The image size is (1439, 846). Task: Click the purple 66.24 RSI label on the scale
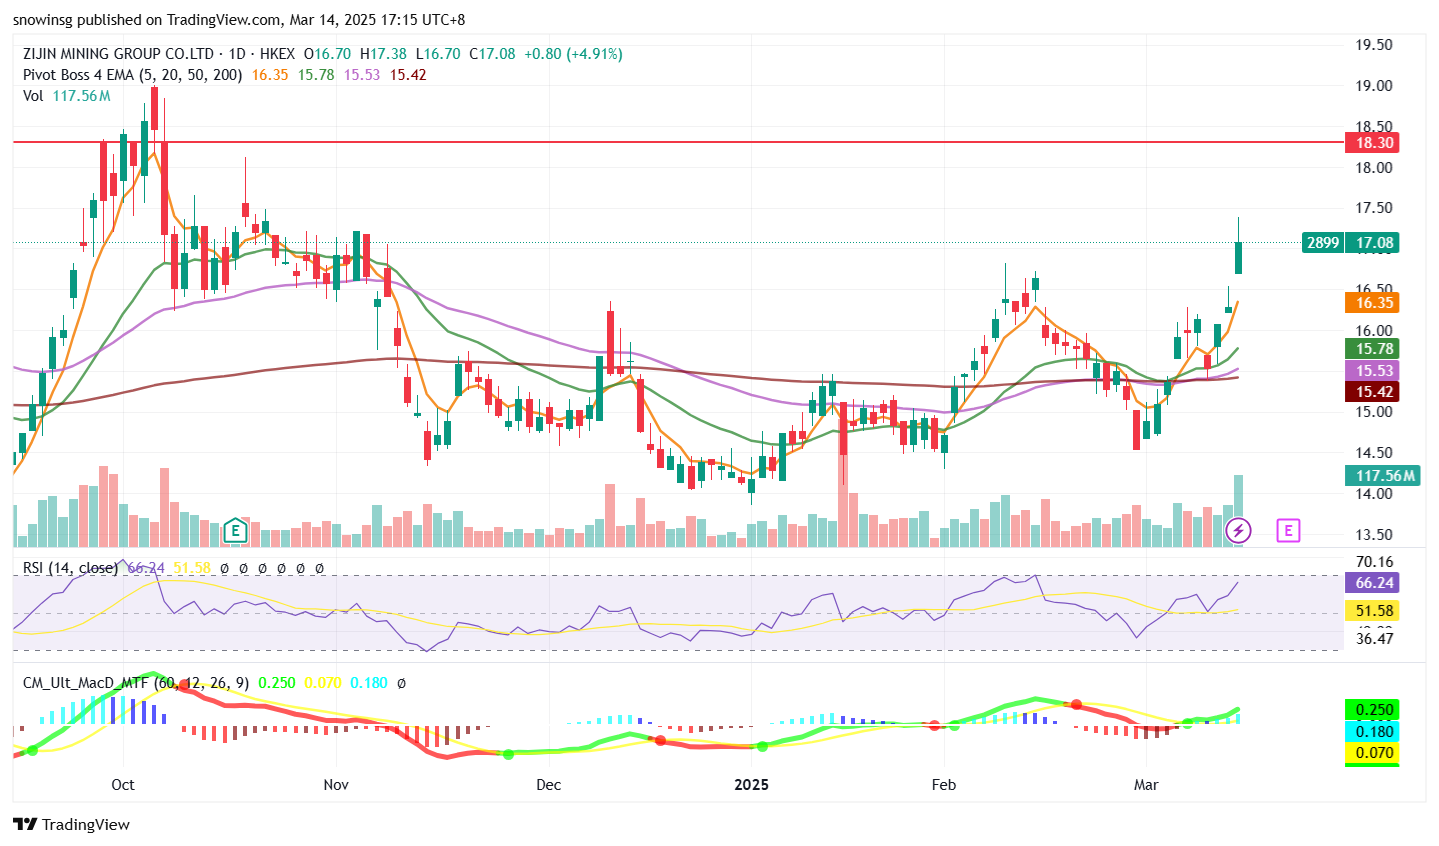(1374, 583)
